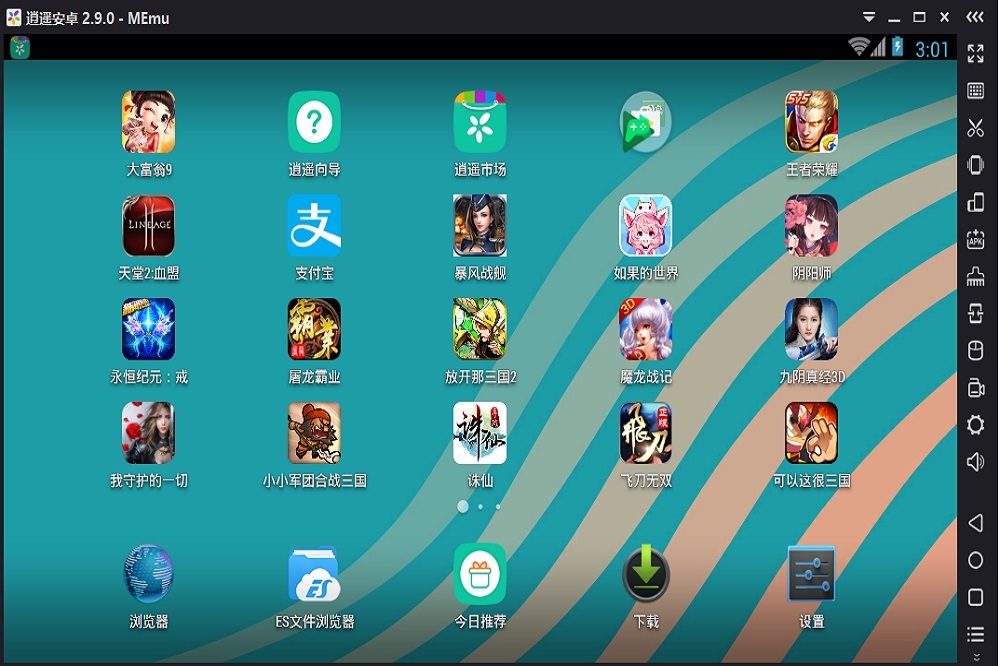This screenshot has width=1000, height=666.
Task: Click the volume speaker sidebar icon
Action: coord(975,461)
